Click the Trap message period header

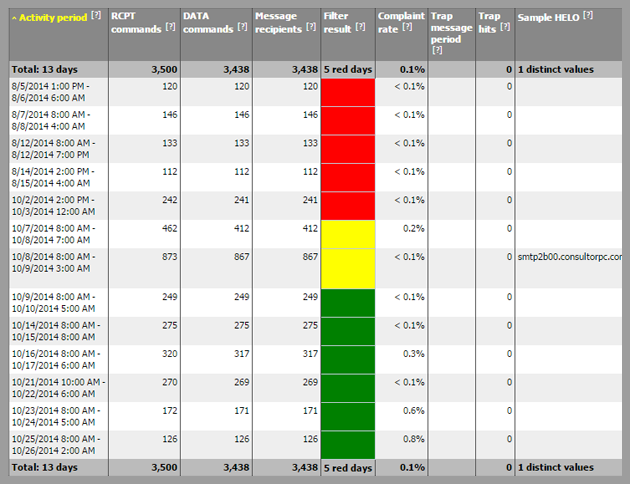click(x=451, y=28)
